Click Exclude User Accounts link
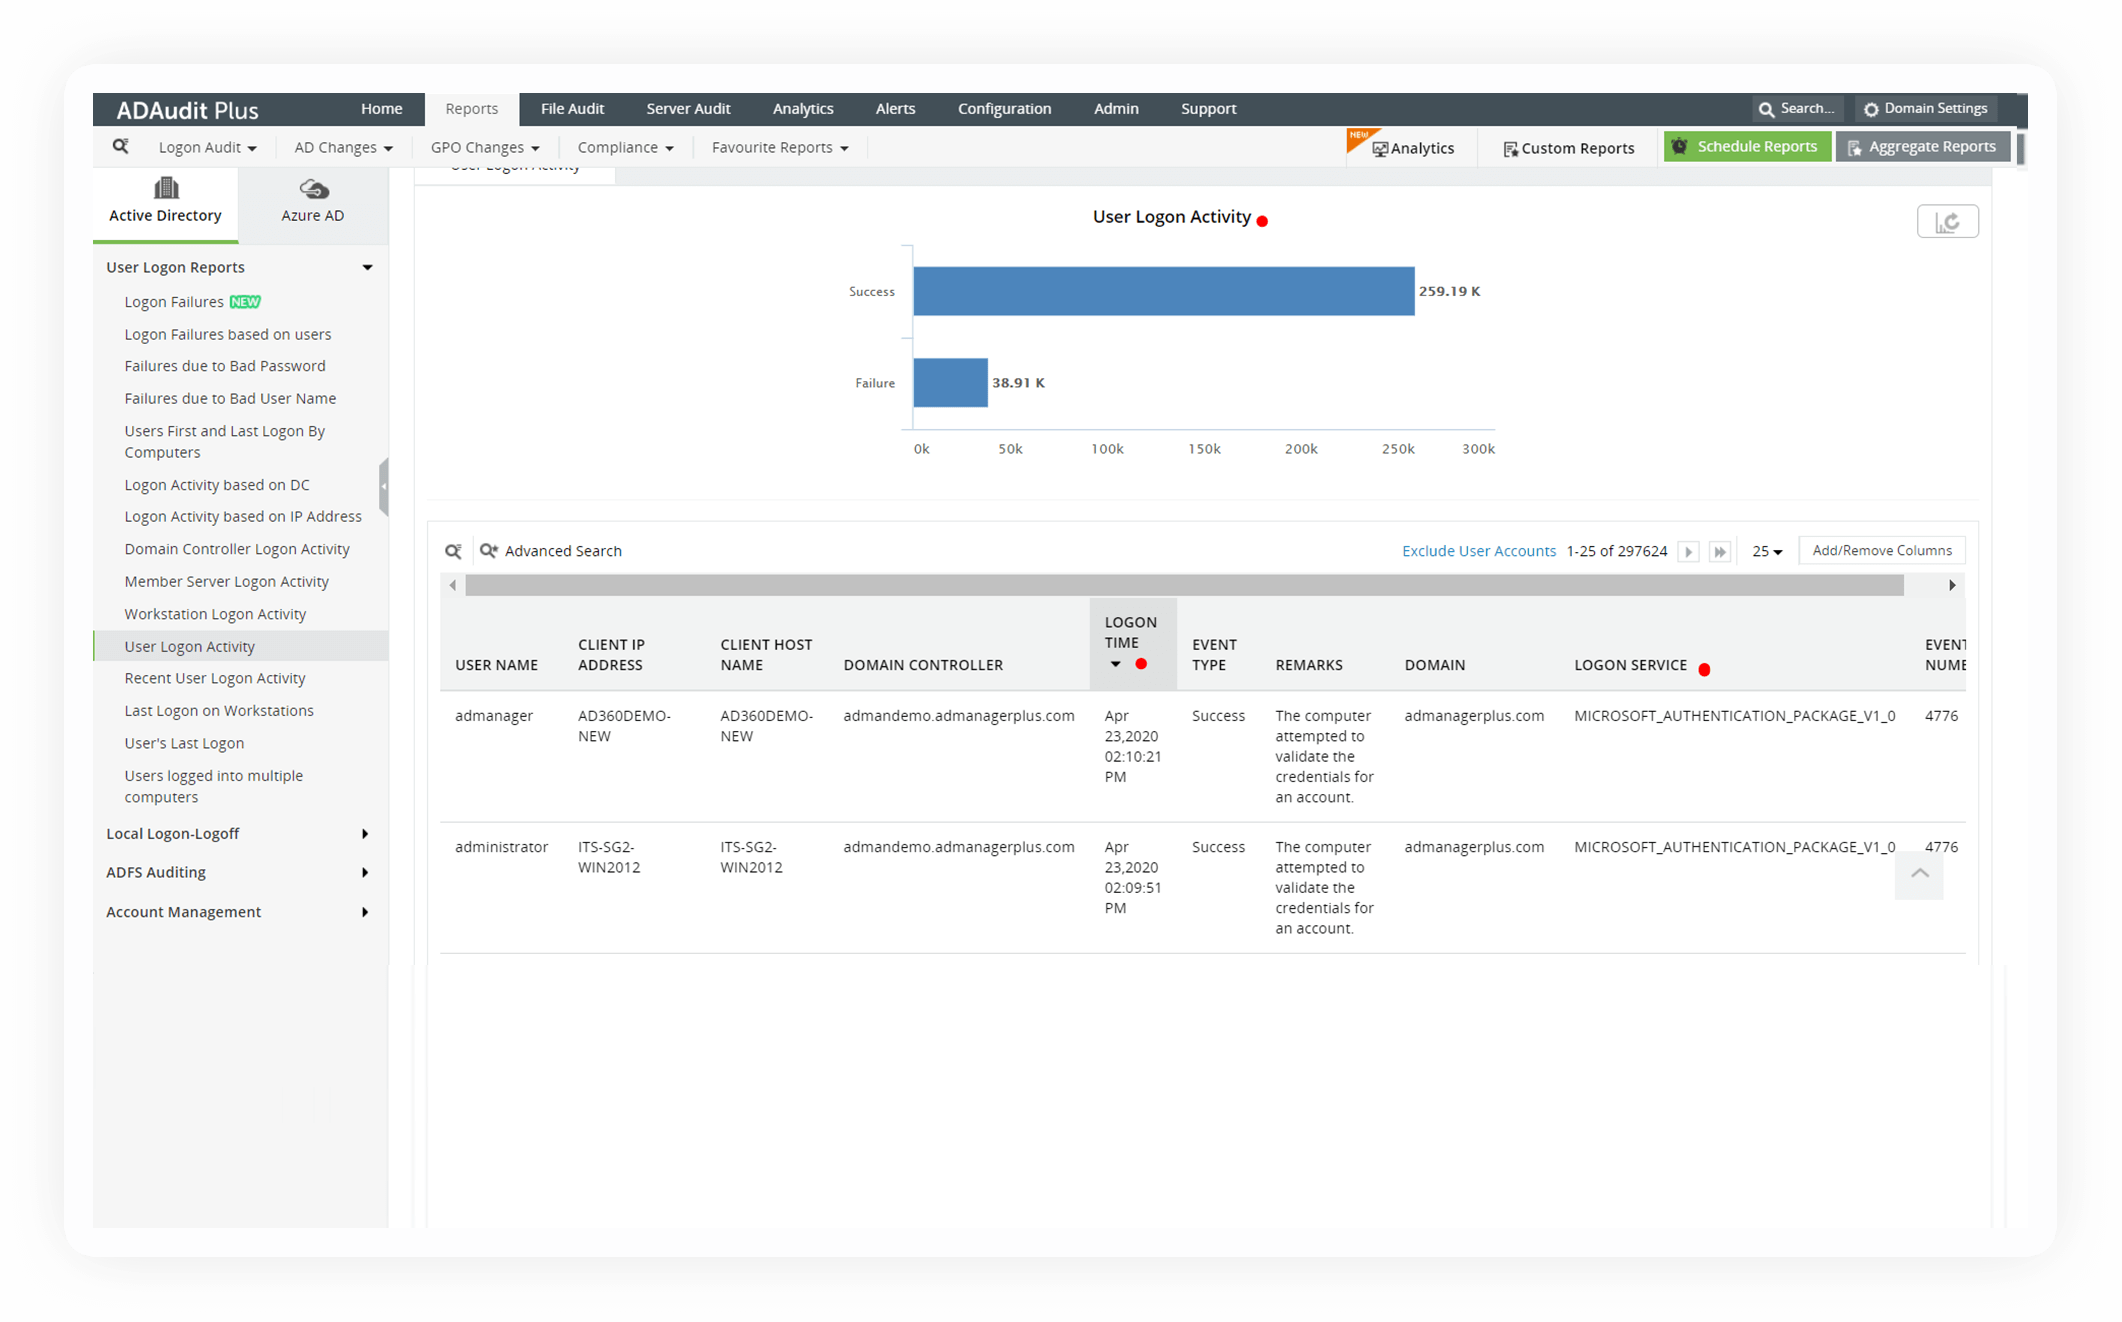This screenshot has height=1322, width=2122. [x=1478, y=551]
